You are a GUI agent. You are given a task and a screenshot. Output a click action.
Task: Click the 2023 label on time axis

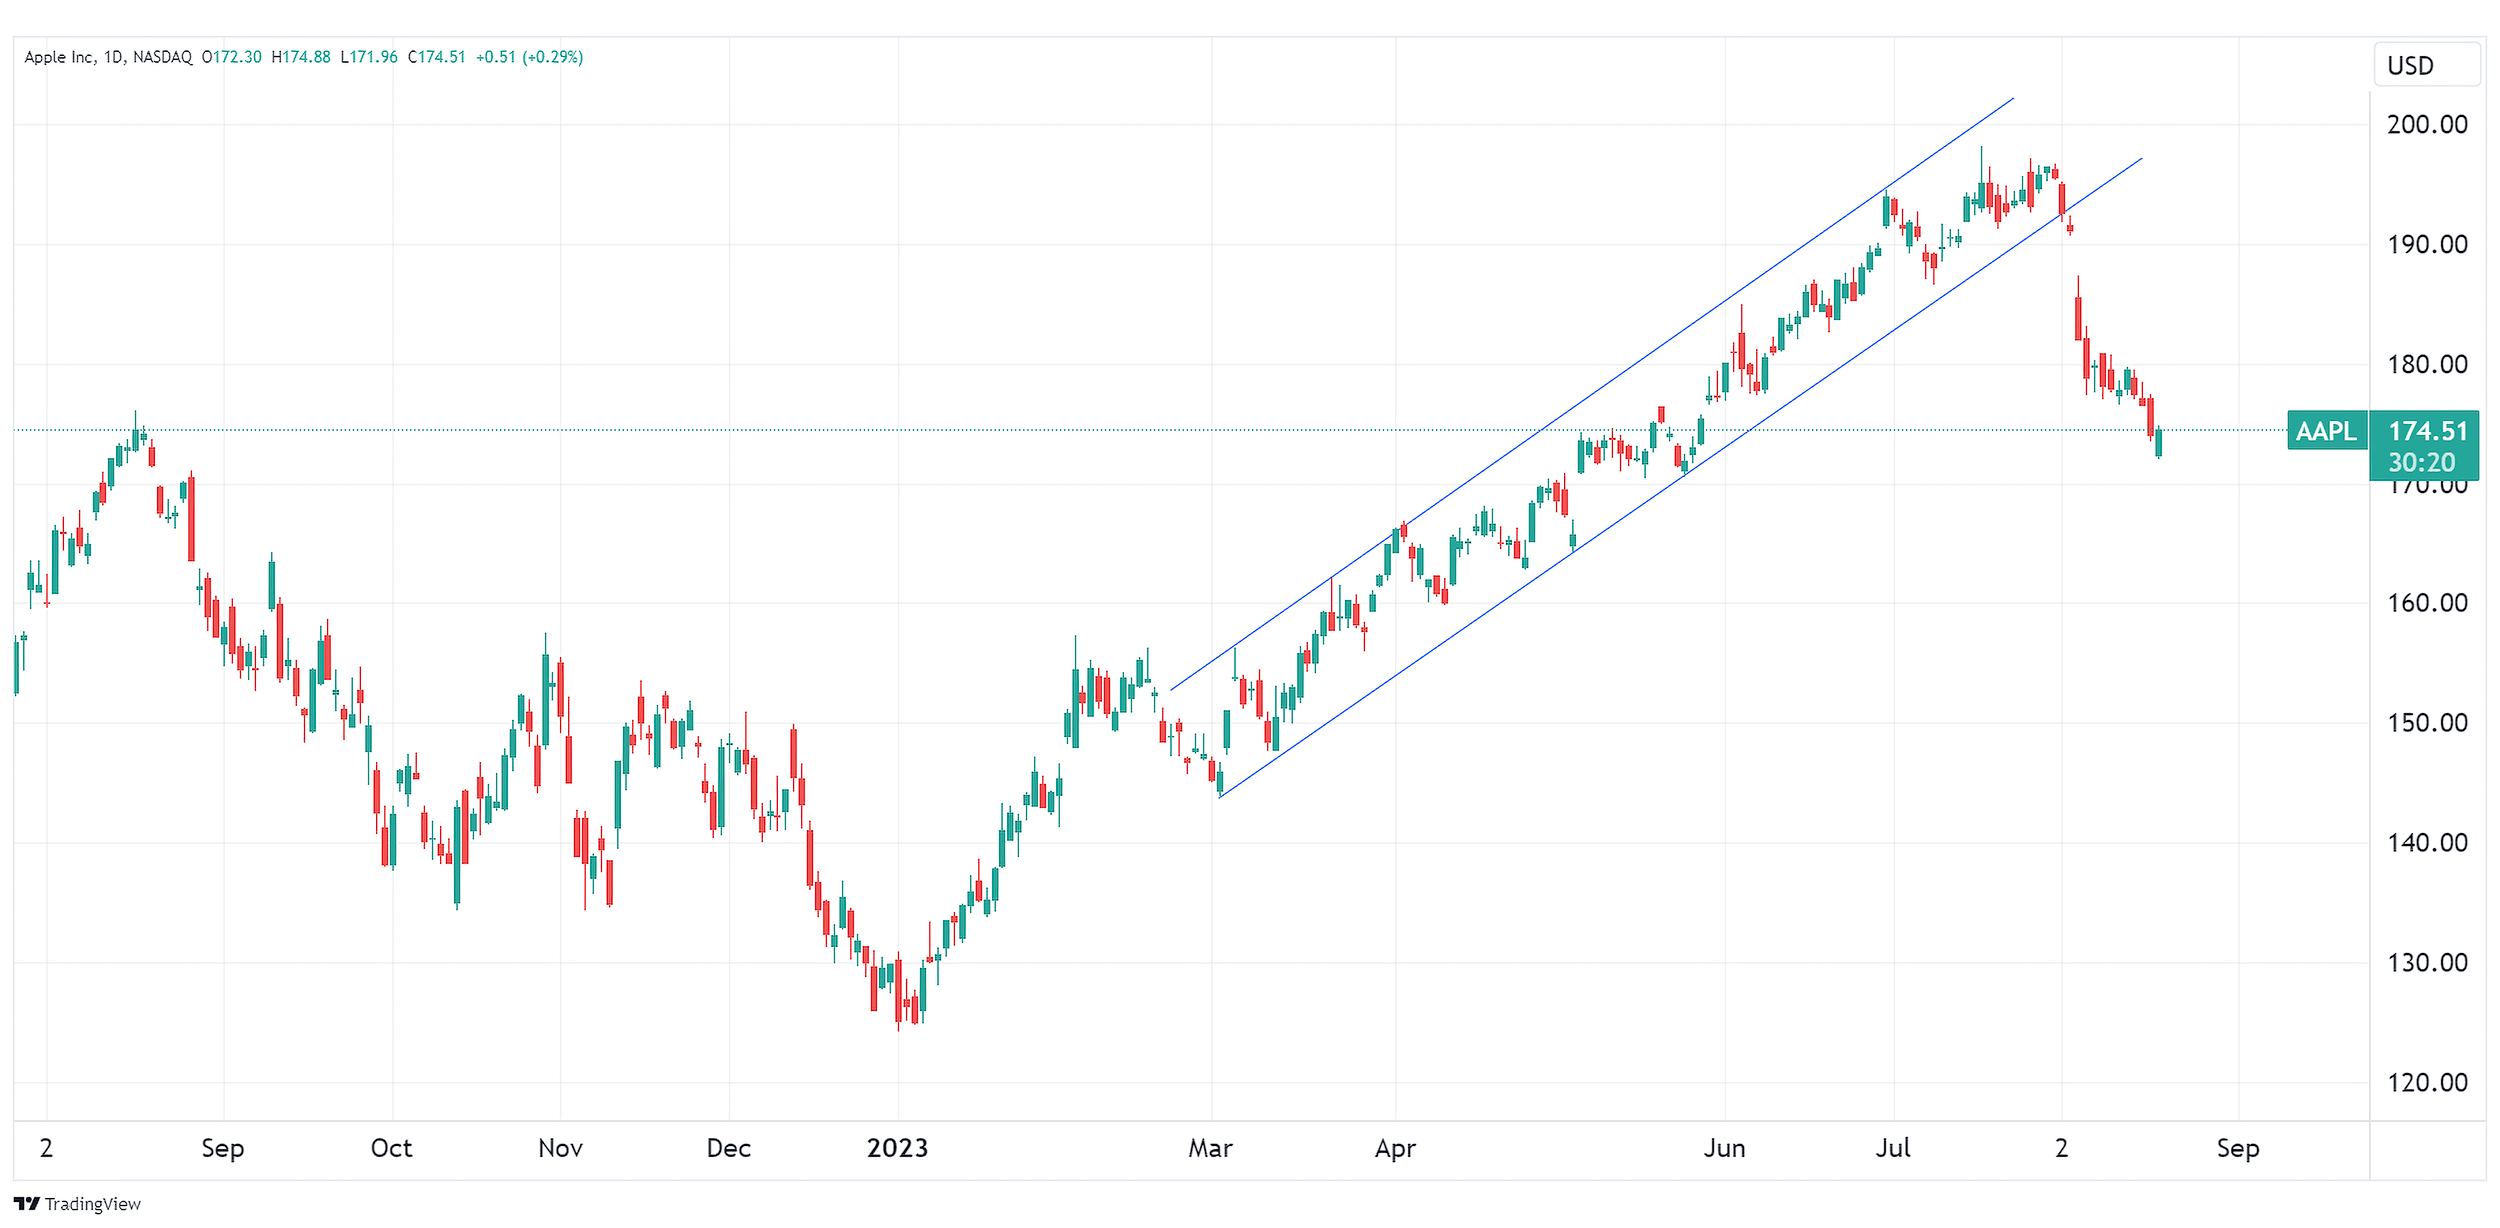click(x=897, y=1148)
